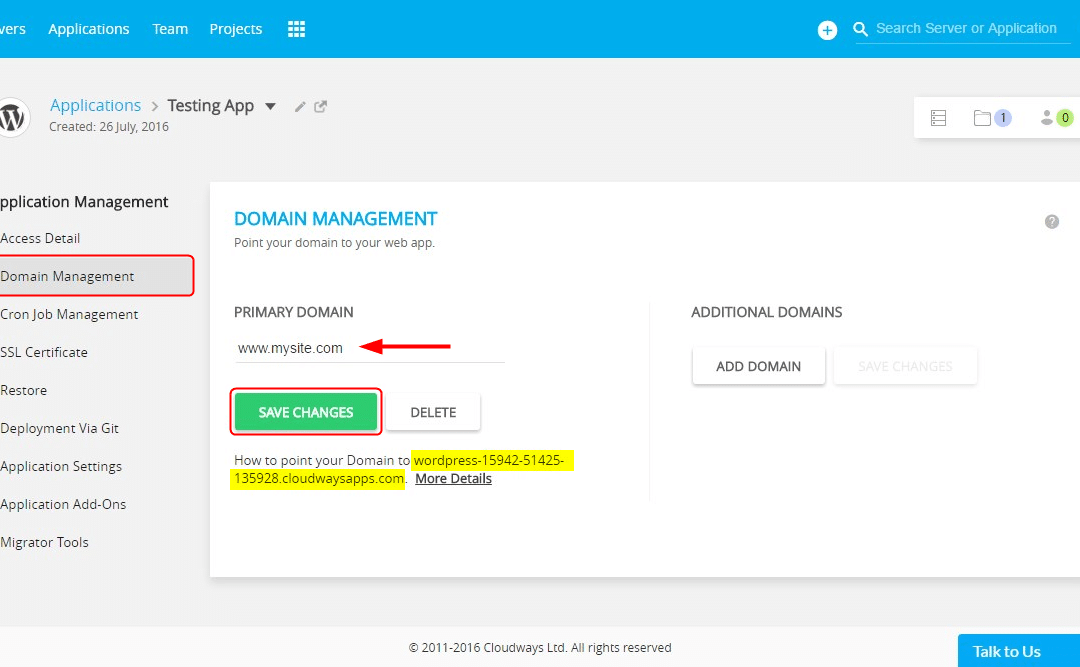The image size is (1080, 667).
Task: Click the projects folder icon with badge 1
Action: 983,118
